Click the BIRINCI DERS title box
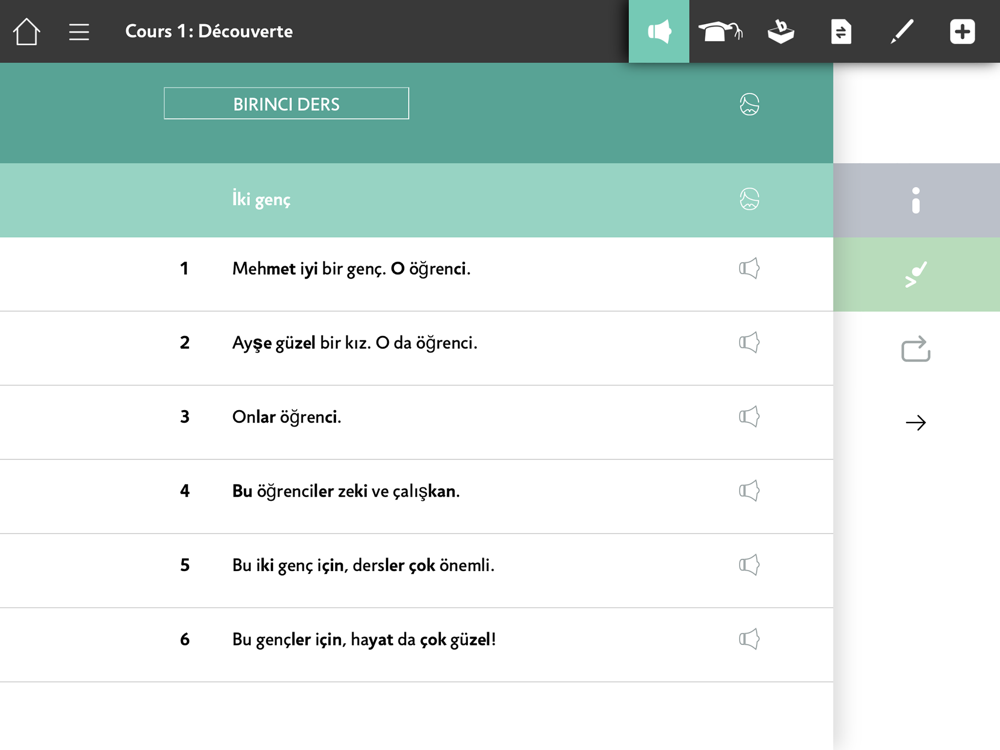Image resolution: width=1000 pixels, height=750 pixels. (x=286, y=103)
